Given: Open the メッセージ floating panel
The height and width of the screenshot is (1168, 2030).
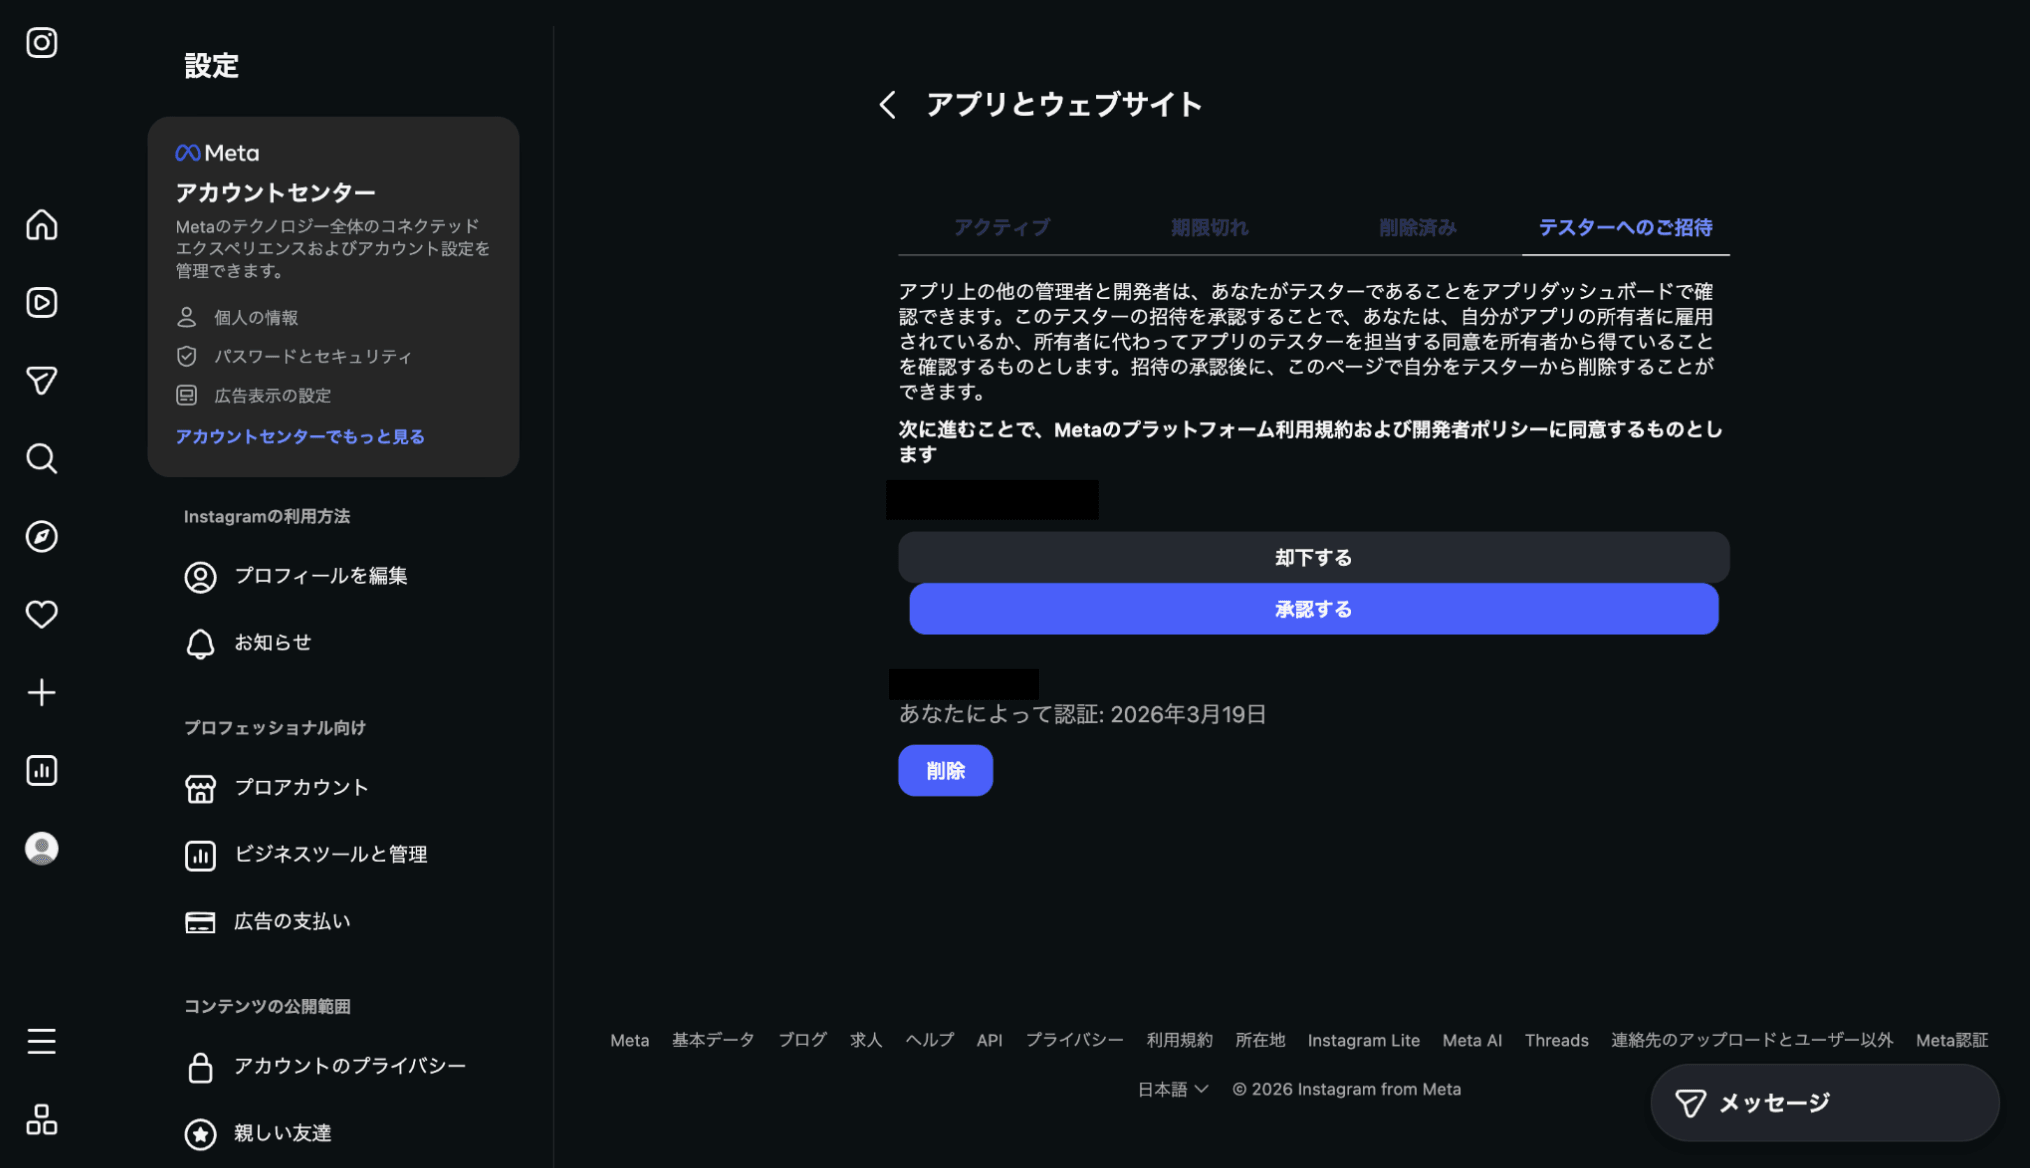Looking at the screenshot, I should [1823, 1103].
